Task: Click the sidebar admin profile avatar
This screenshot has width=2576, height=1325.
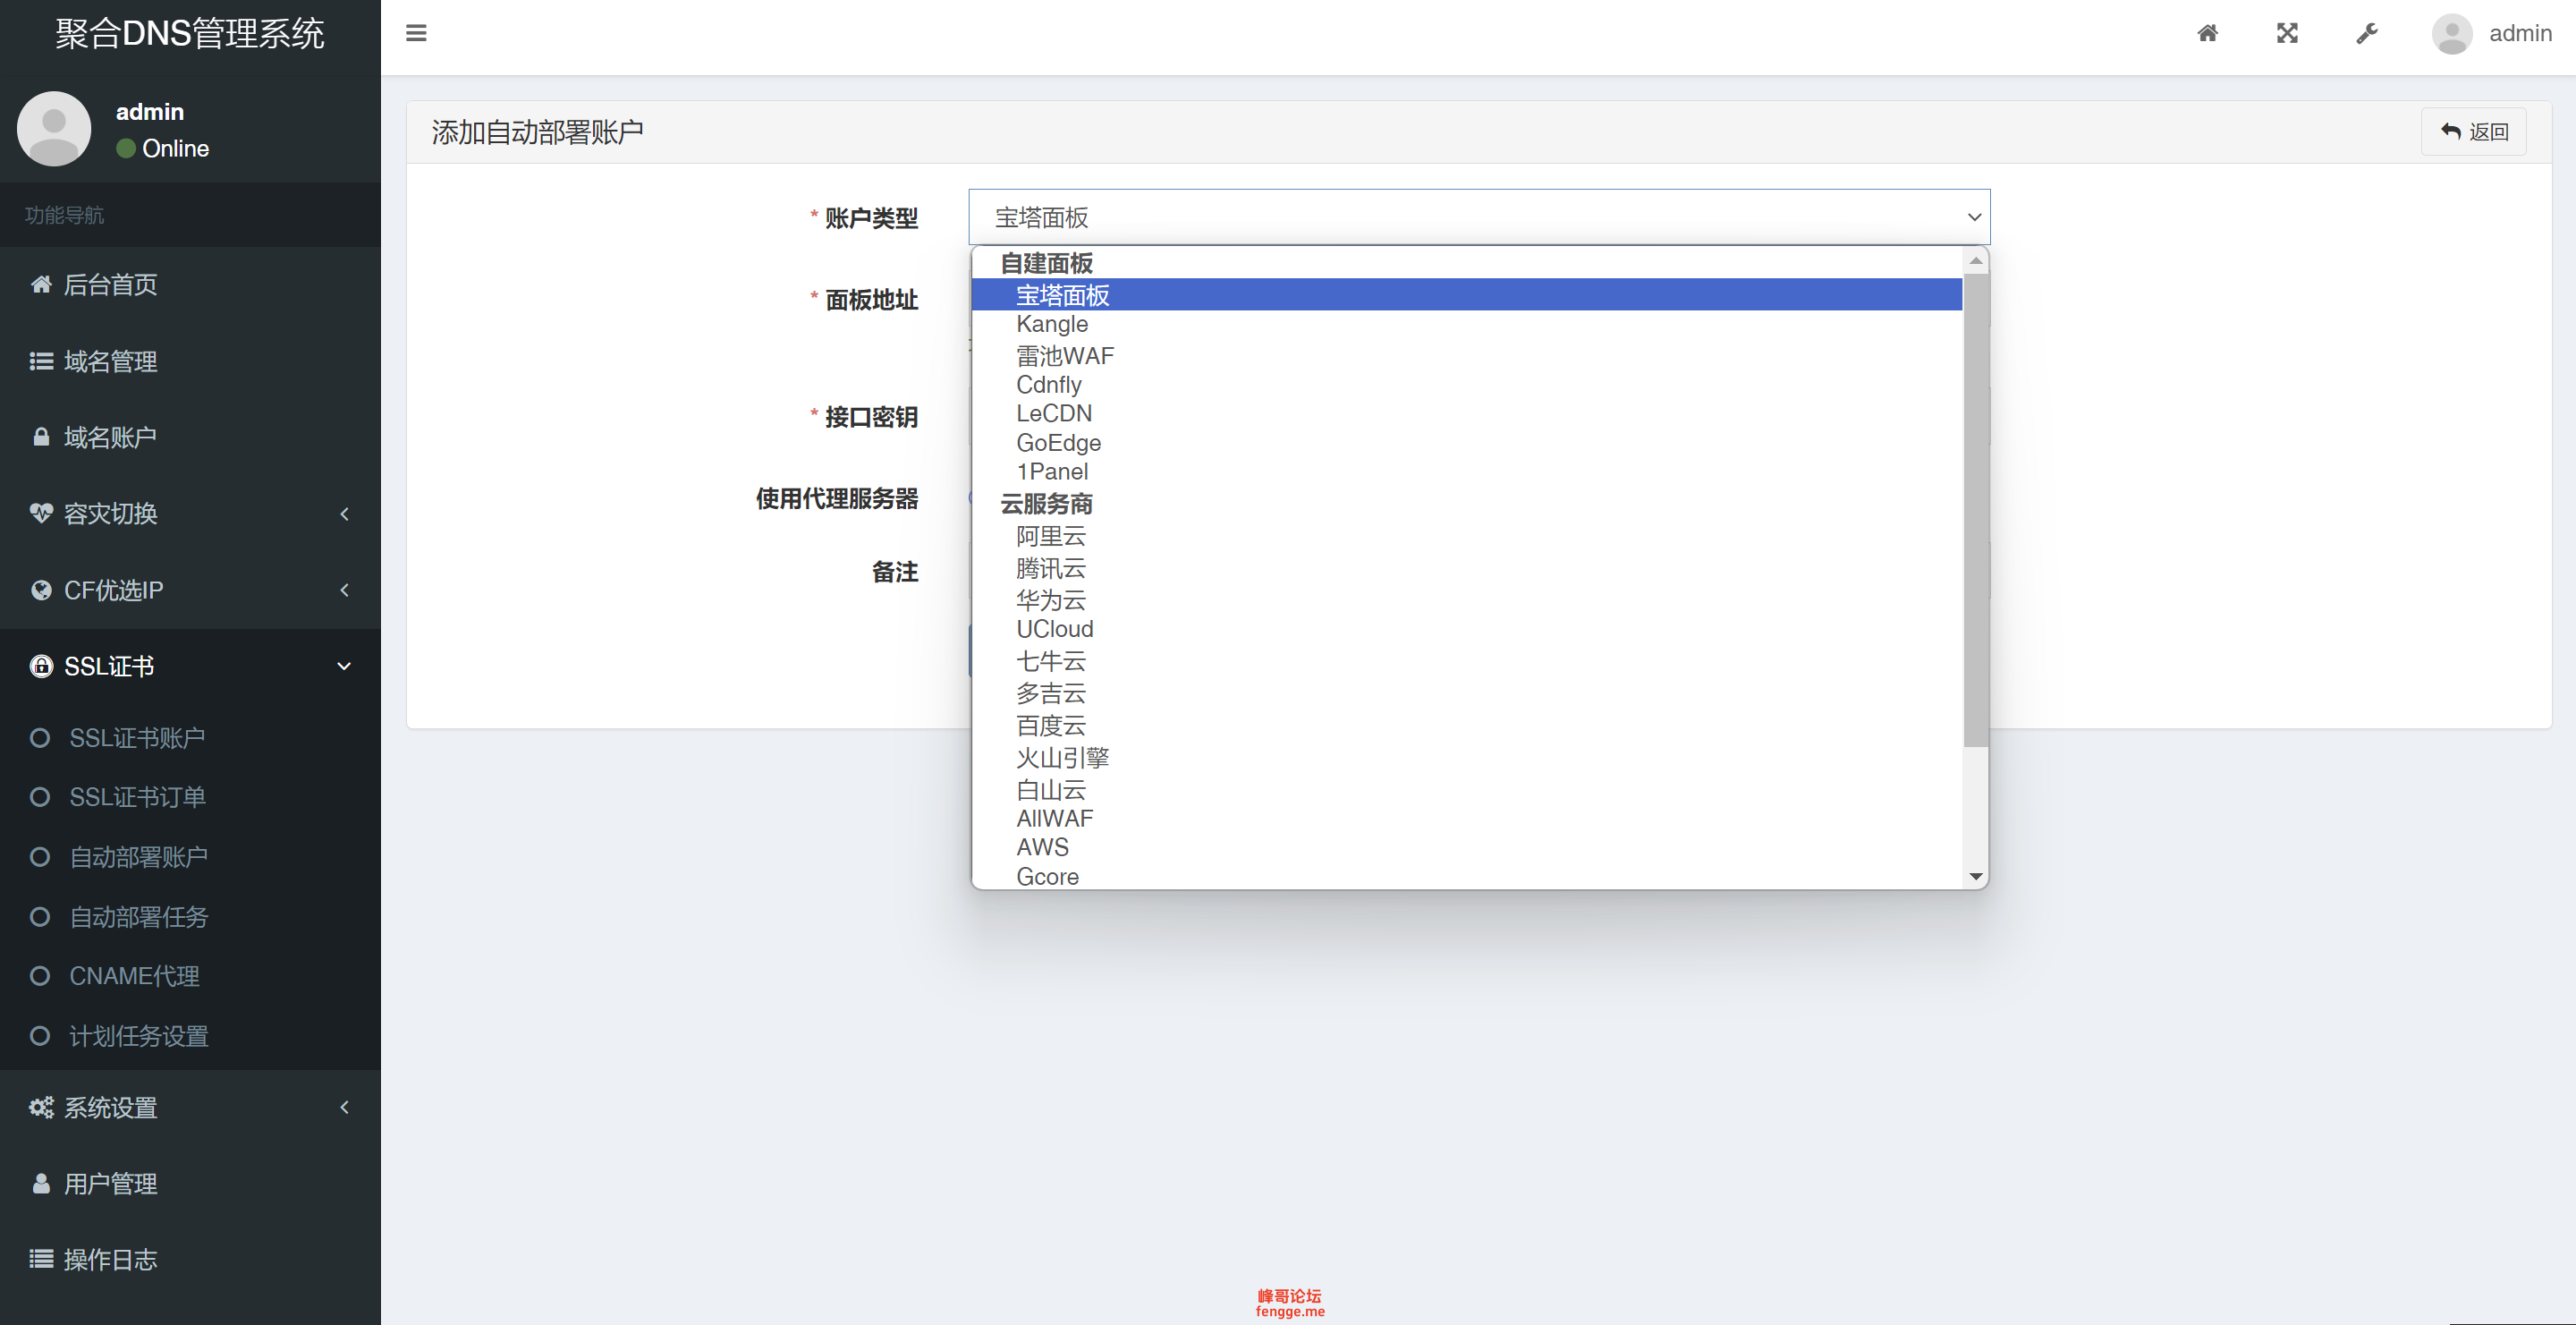Action: pyautogui.click(x=54, y=129)
